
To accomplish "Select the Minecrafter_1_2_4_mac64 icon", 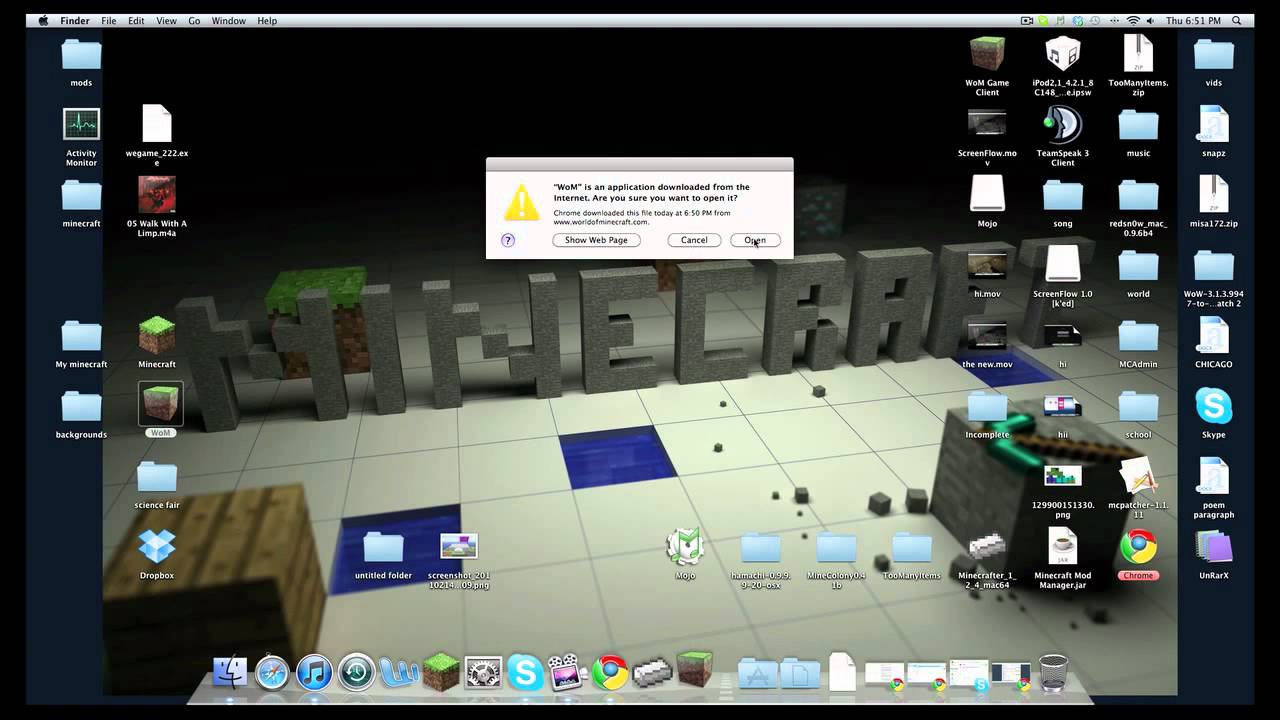I will [x=987, y=546].
